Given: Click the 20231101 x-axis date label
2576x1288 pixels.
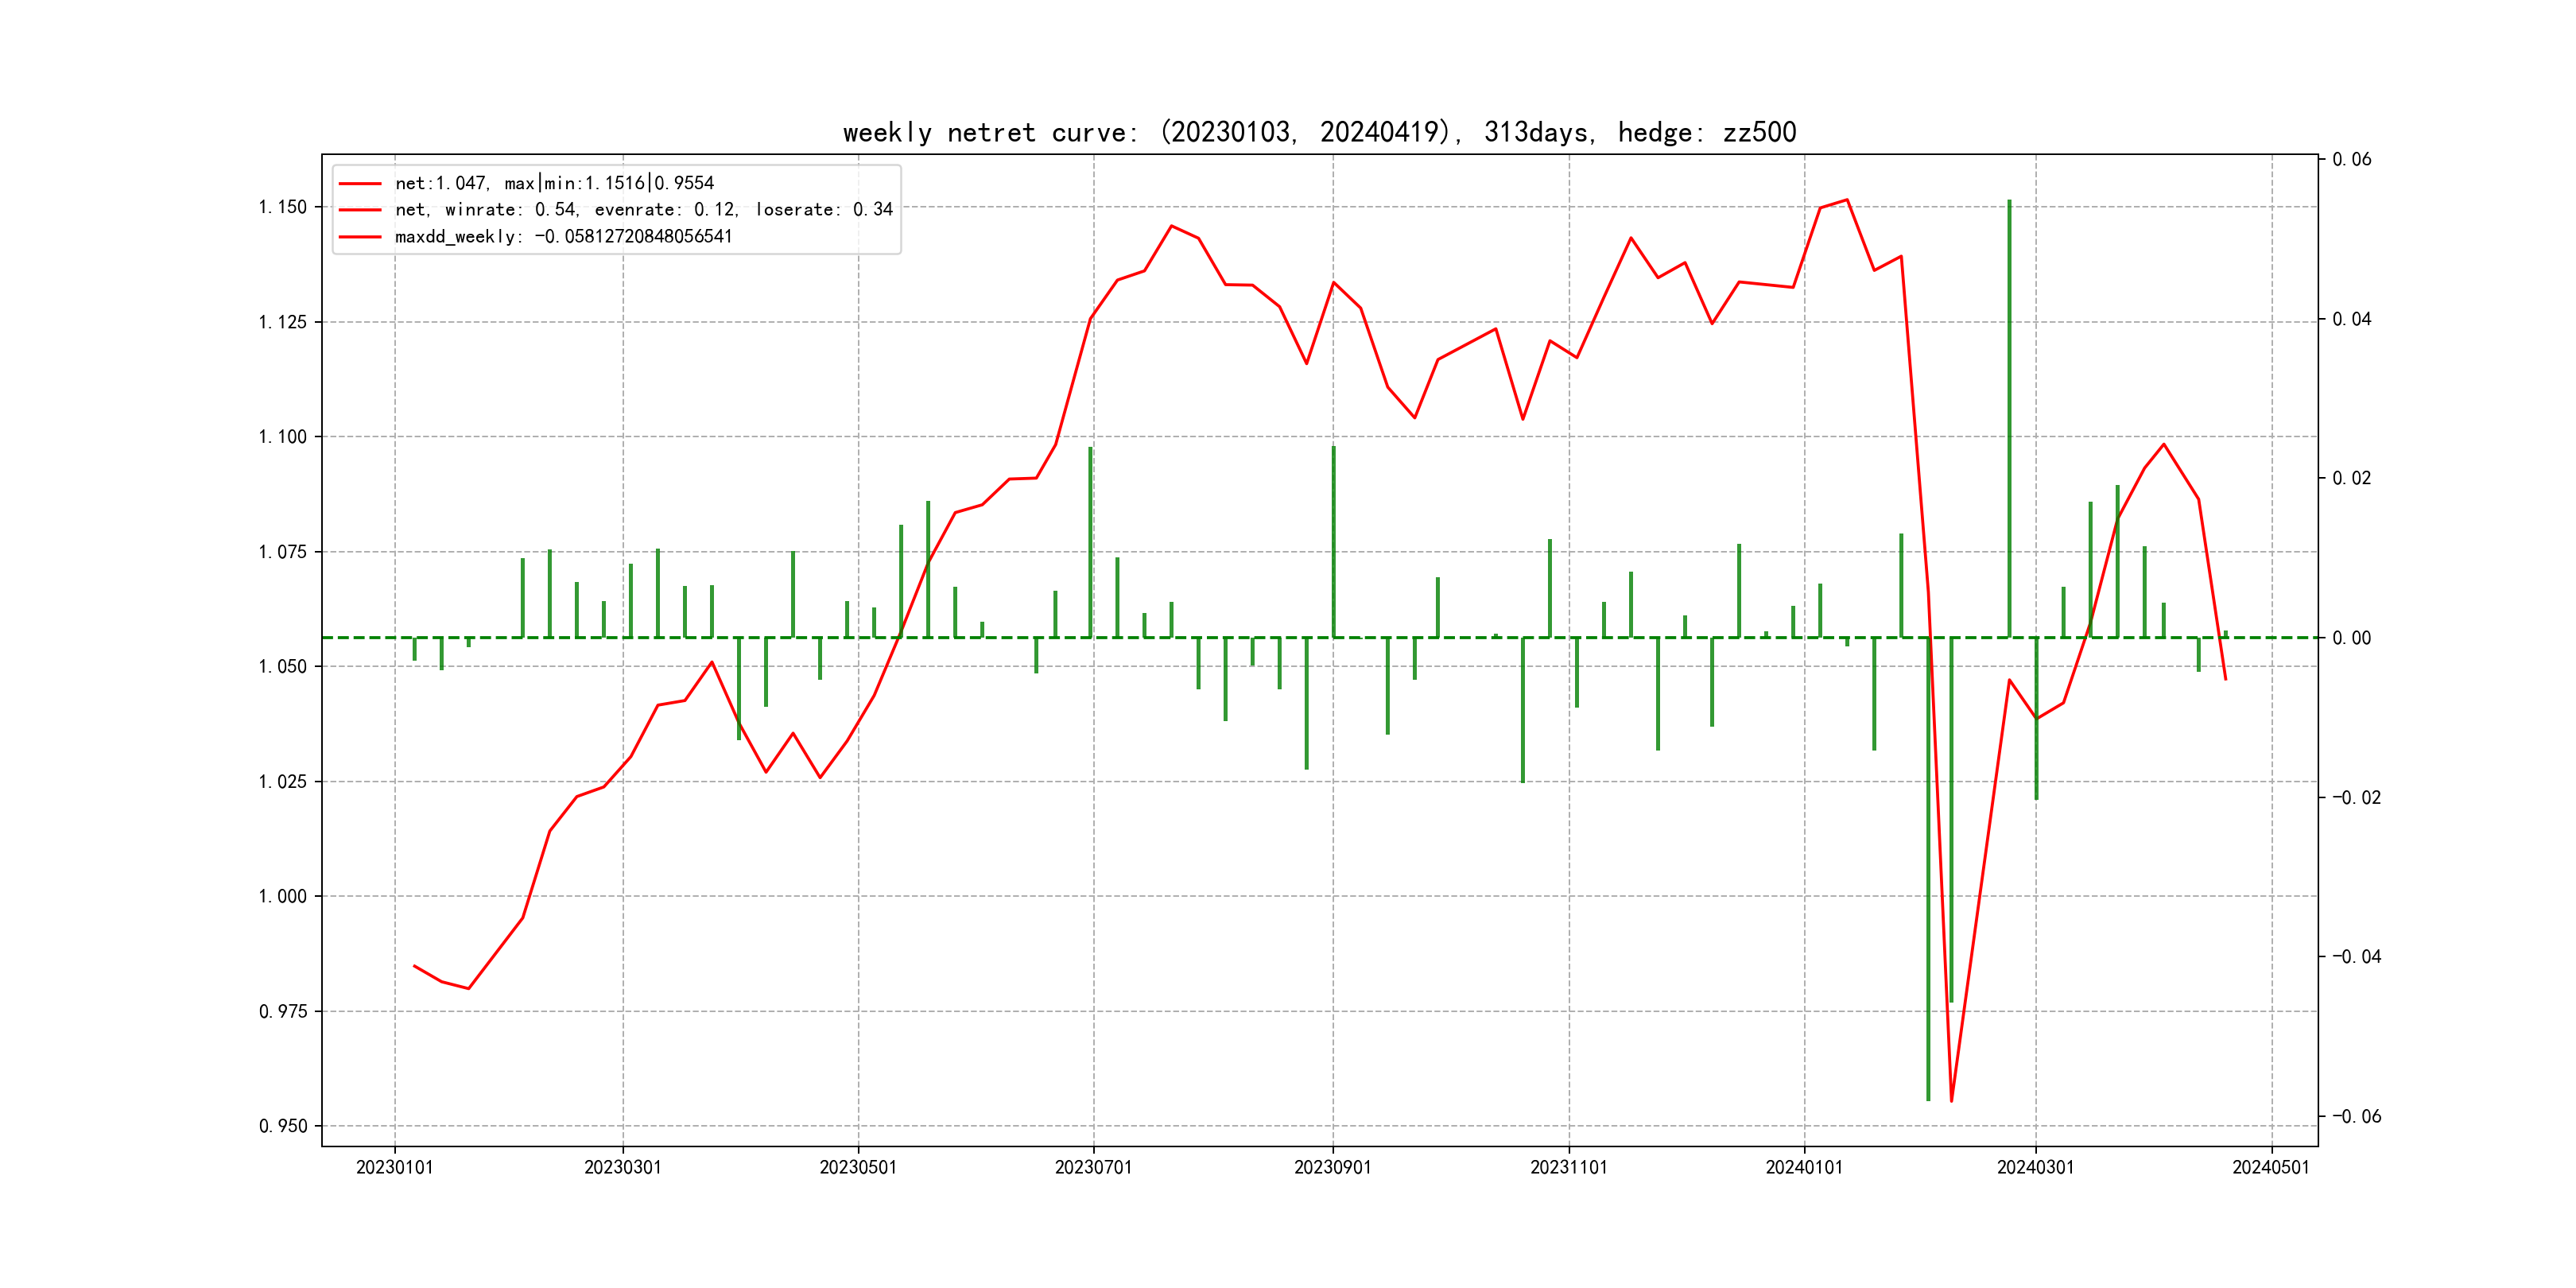Looking at the screenshot, I should (x=1568, y=1168).
